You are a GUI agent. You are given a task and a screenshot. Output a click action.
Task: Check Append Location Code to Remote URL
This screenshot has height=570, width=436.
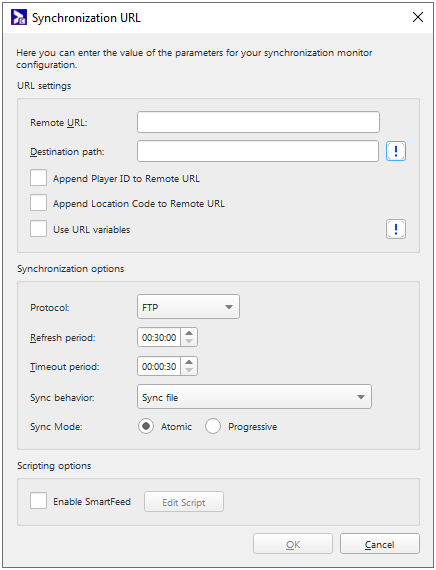(38, 203)
